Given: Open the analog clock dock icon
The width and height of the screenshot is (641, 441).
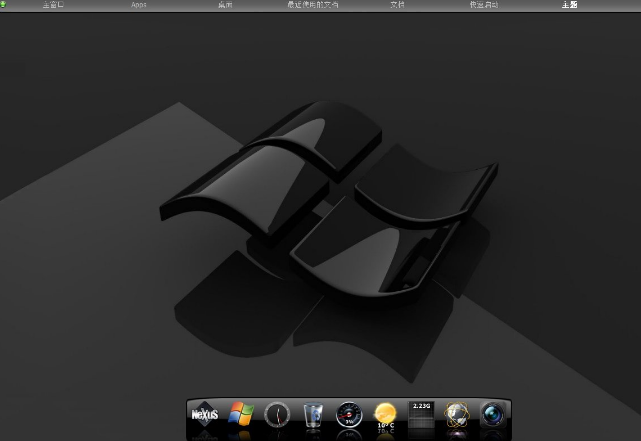Looking at the screenshot, I should pyautogui.click(x=277, y=414).
